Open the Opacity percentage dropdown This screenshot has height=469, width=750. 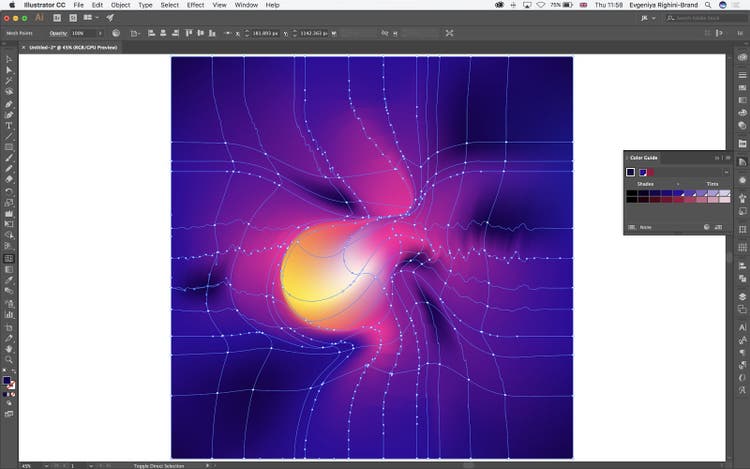(x=100, y=33)
